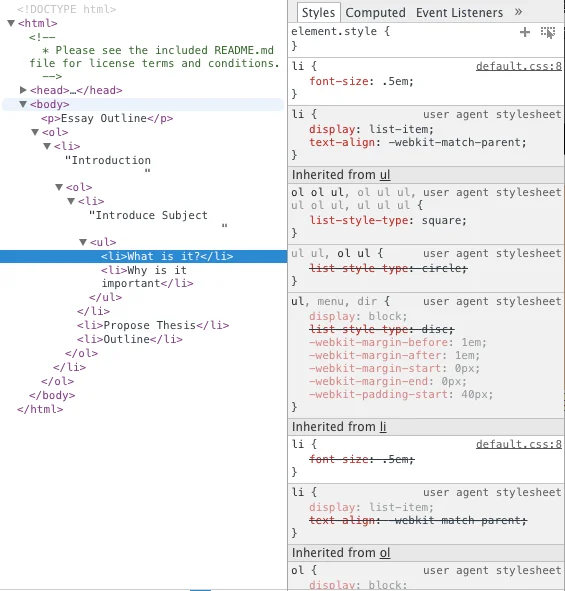Screen dimensions: 565x591
Task: Click the ul link in Inherited from ul
Action: (385, 175)
